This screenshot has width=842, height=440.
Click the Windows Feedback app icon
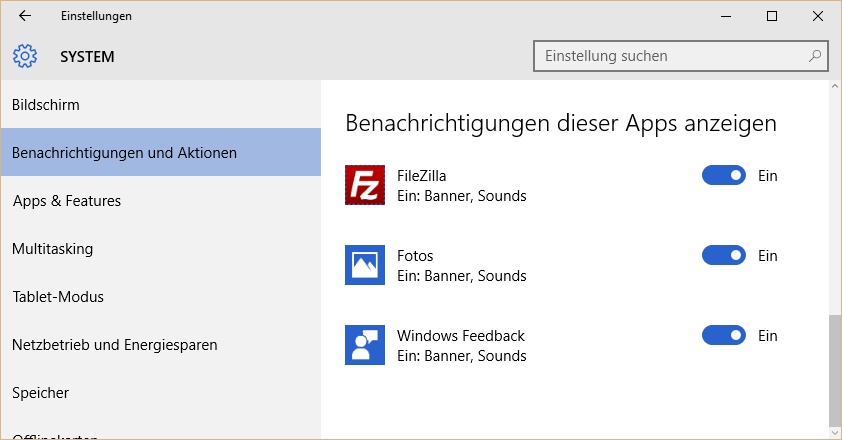pyautogui.click(x=365, y=345)
